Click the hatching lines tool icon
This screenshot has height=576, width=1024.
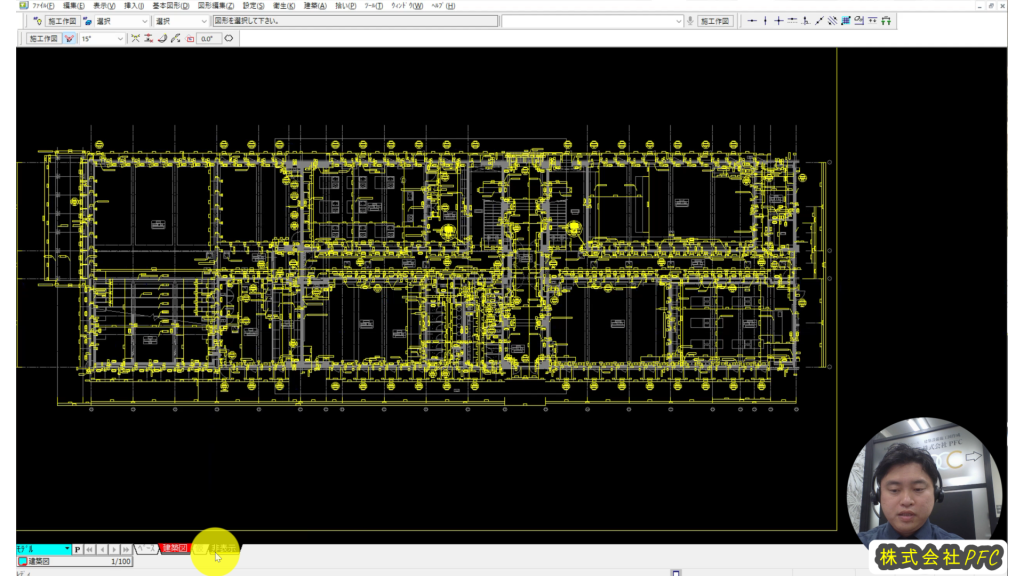832,21
